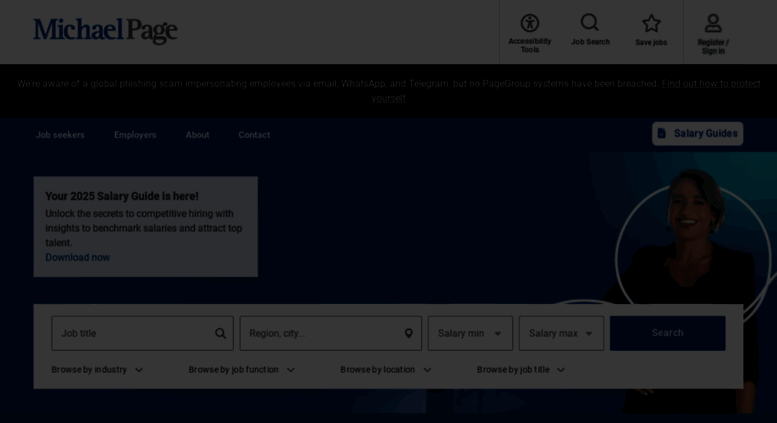Click the Register / Sign in person icon
This screenshot has width=777, height=423.
click(x=713, y=23)
